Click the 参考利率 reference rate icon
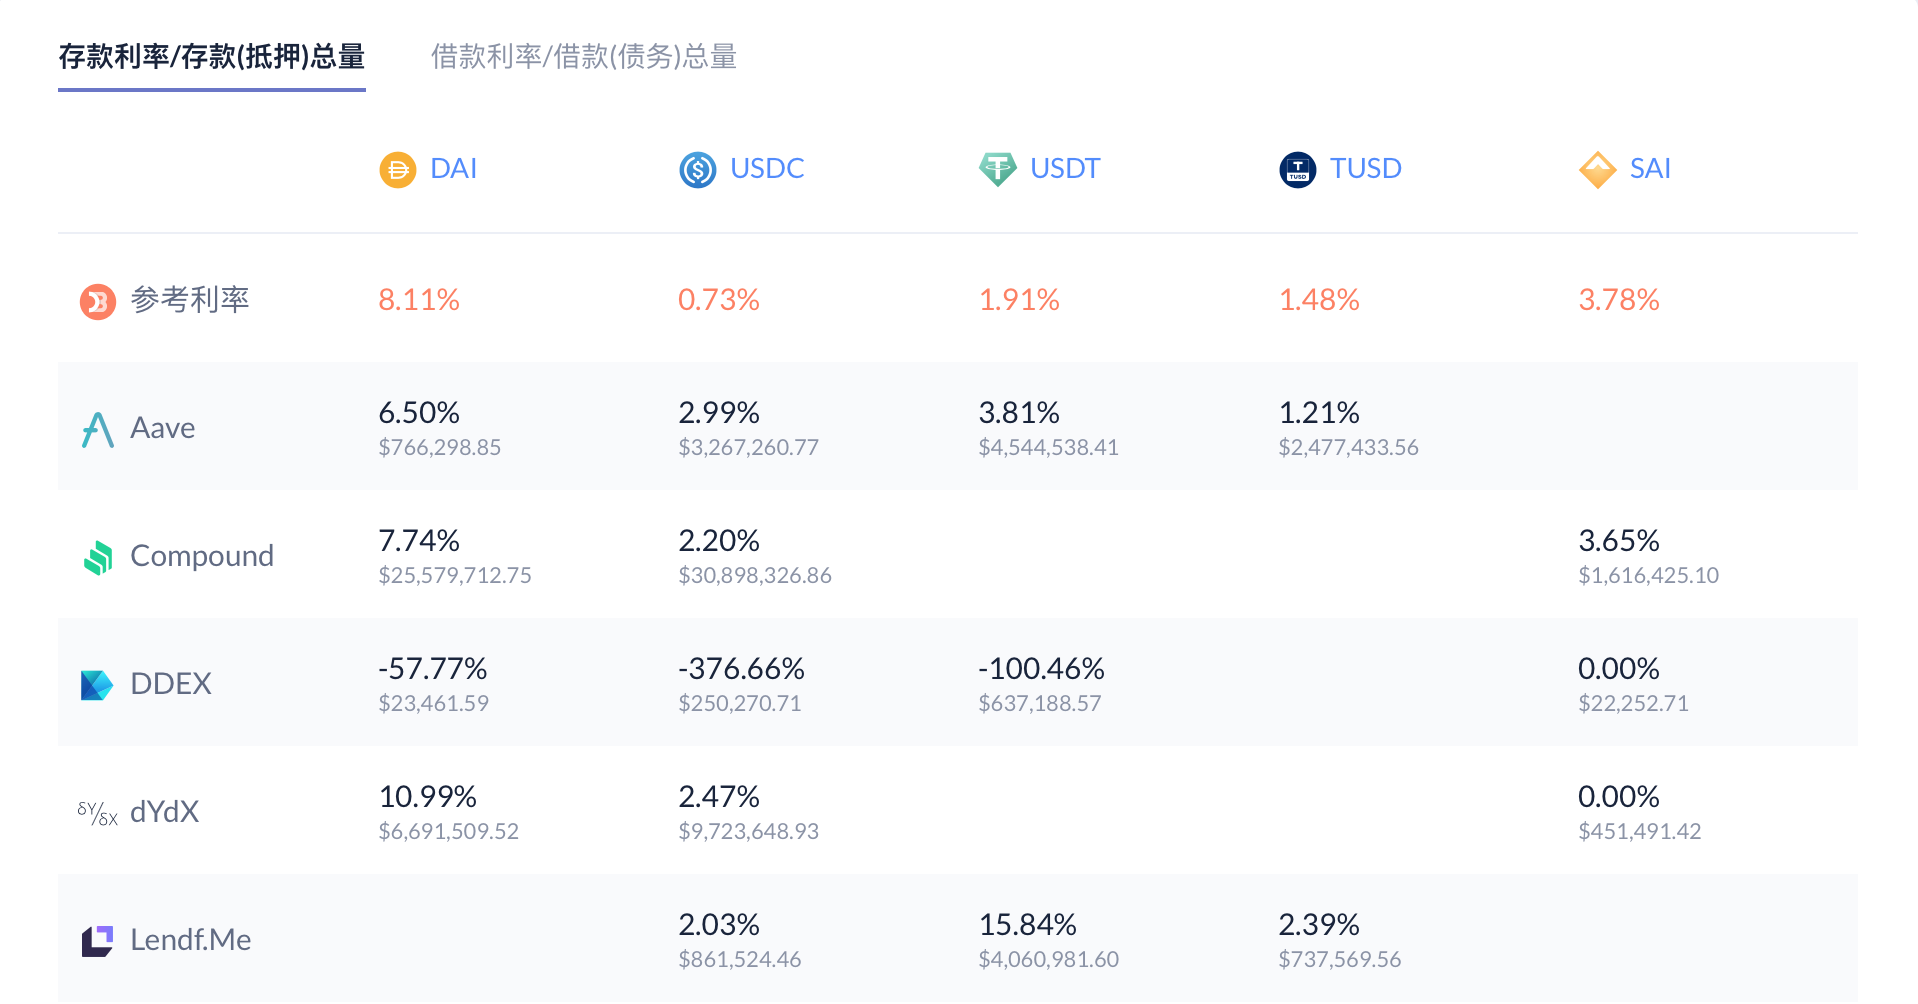The width and height of the screenshot is (1918, 1004). pos(97,301)
